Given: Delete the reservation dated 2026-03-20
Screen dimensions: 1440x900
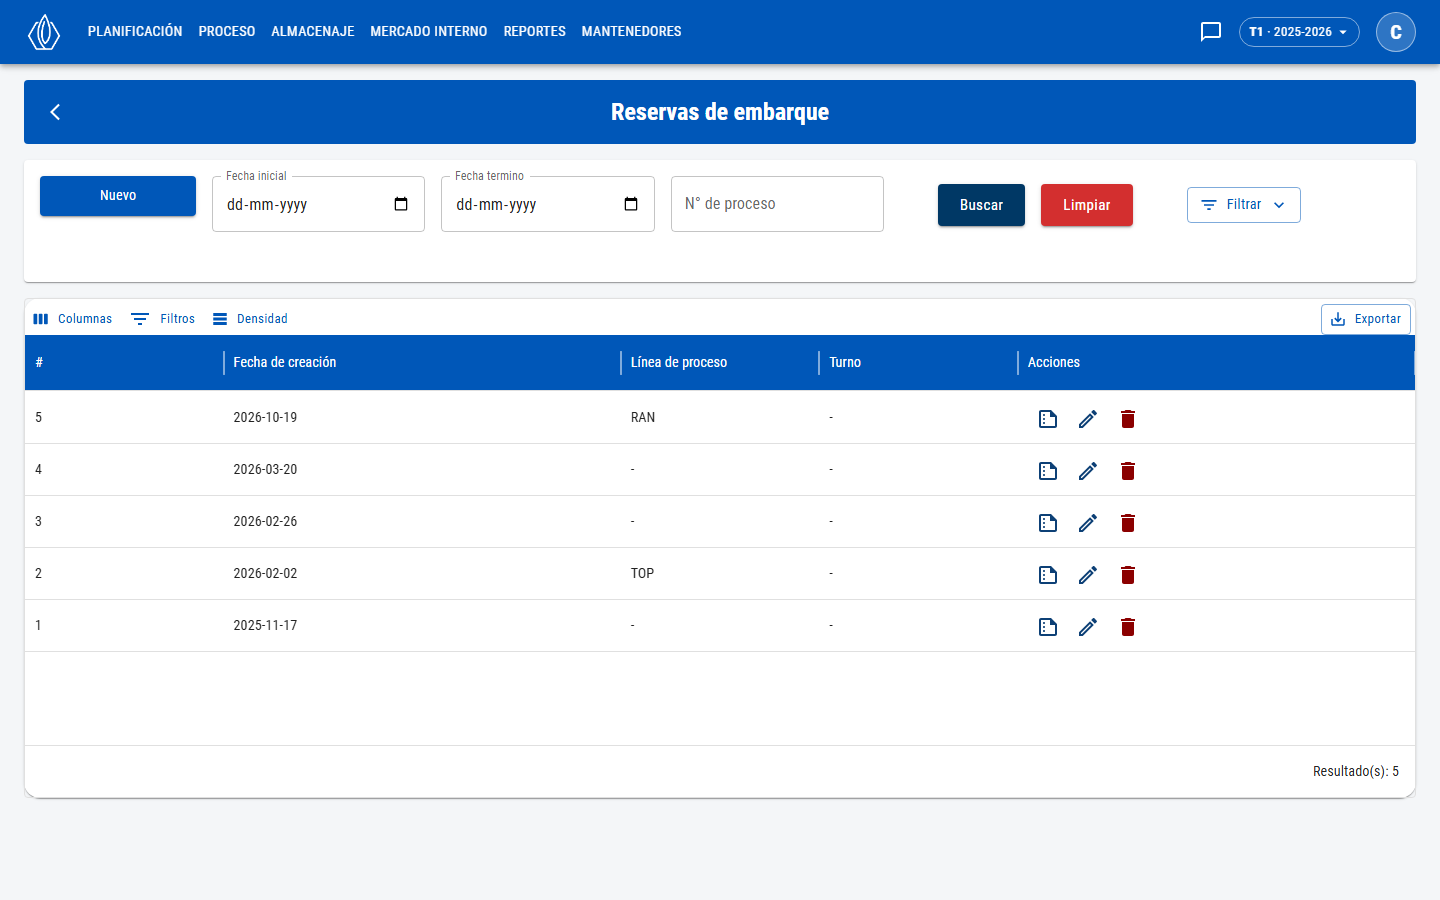Looking at the screenshot, I should click(x=1128, y=471).
